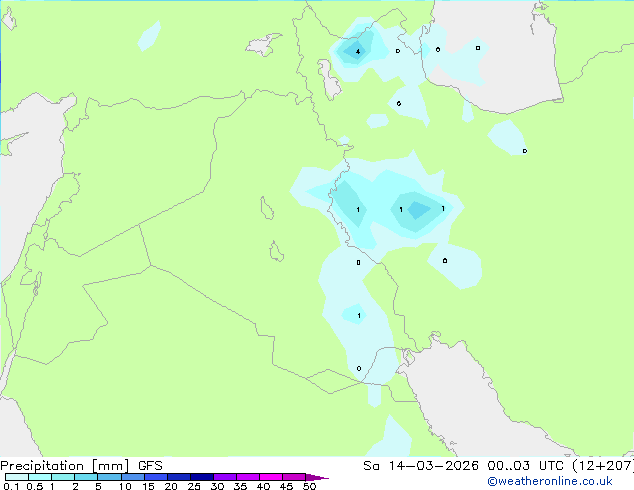
Task: Click the legend swatch between 0.5 and 1
Action: tap(40, 477)
